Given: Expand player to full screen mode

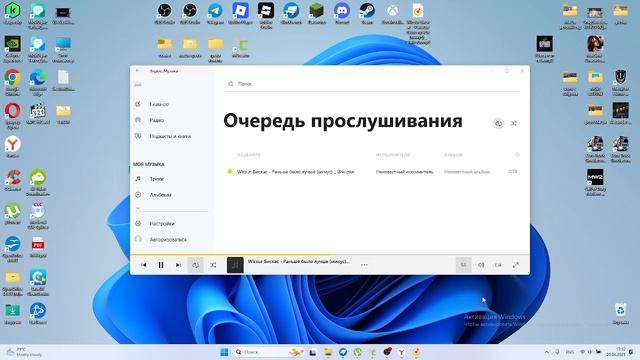Looking at the screenshot, I should pyautogui.click(x=516, y=265).
